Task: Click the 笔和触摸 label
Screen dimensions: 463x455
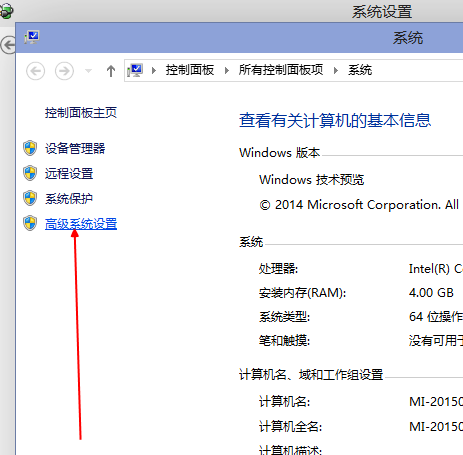Action: tap(284, 341)
